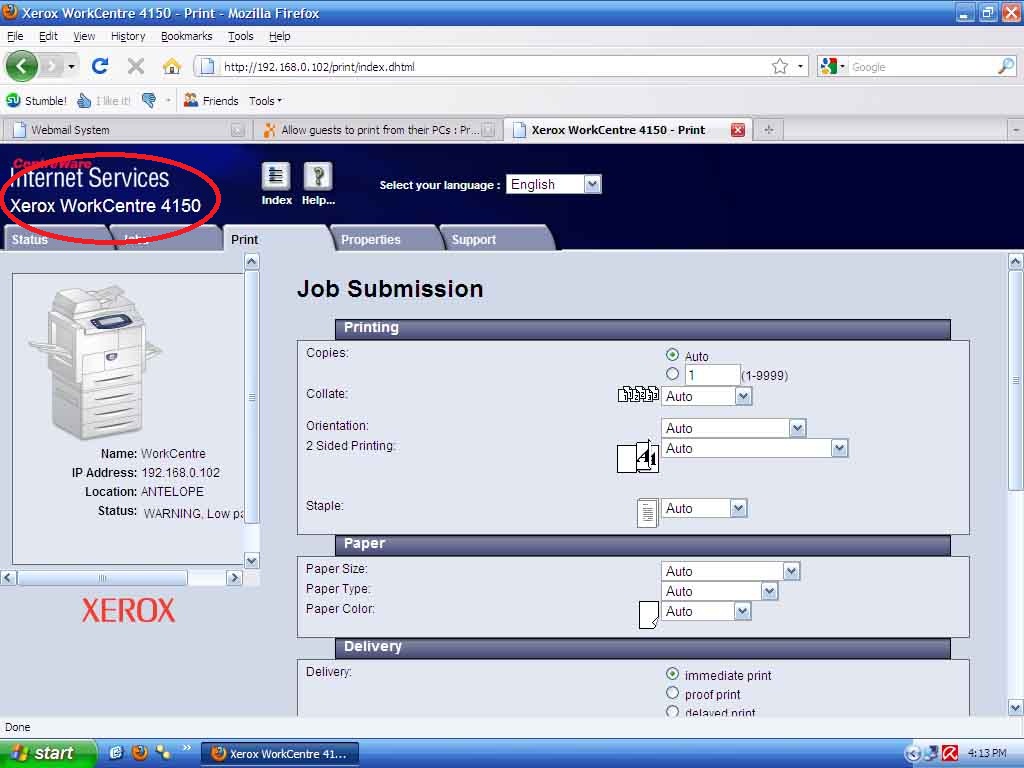Open the Paper Type dropdown
The image size is (1024, 768).
[720, 591]
